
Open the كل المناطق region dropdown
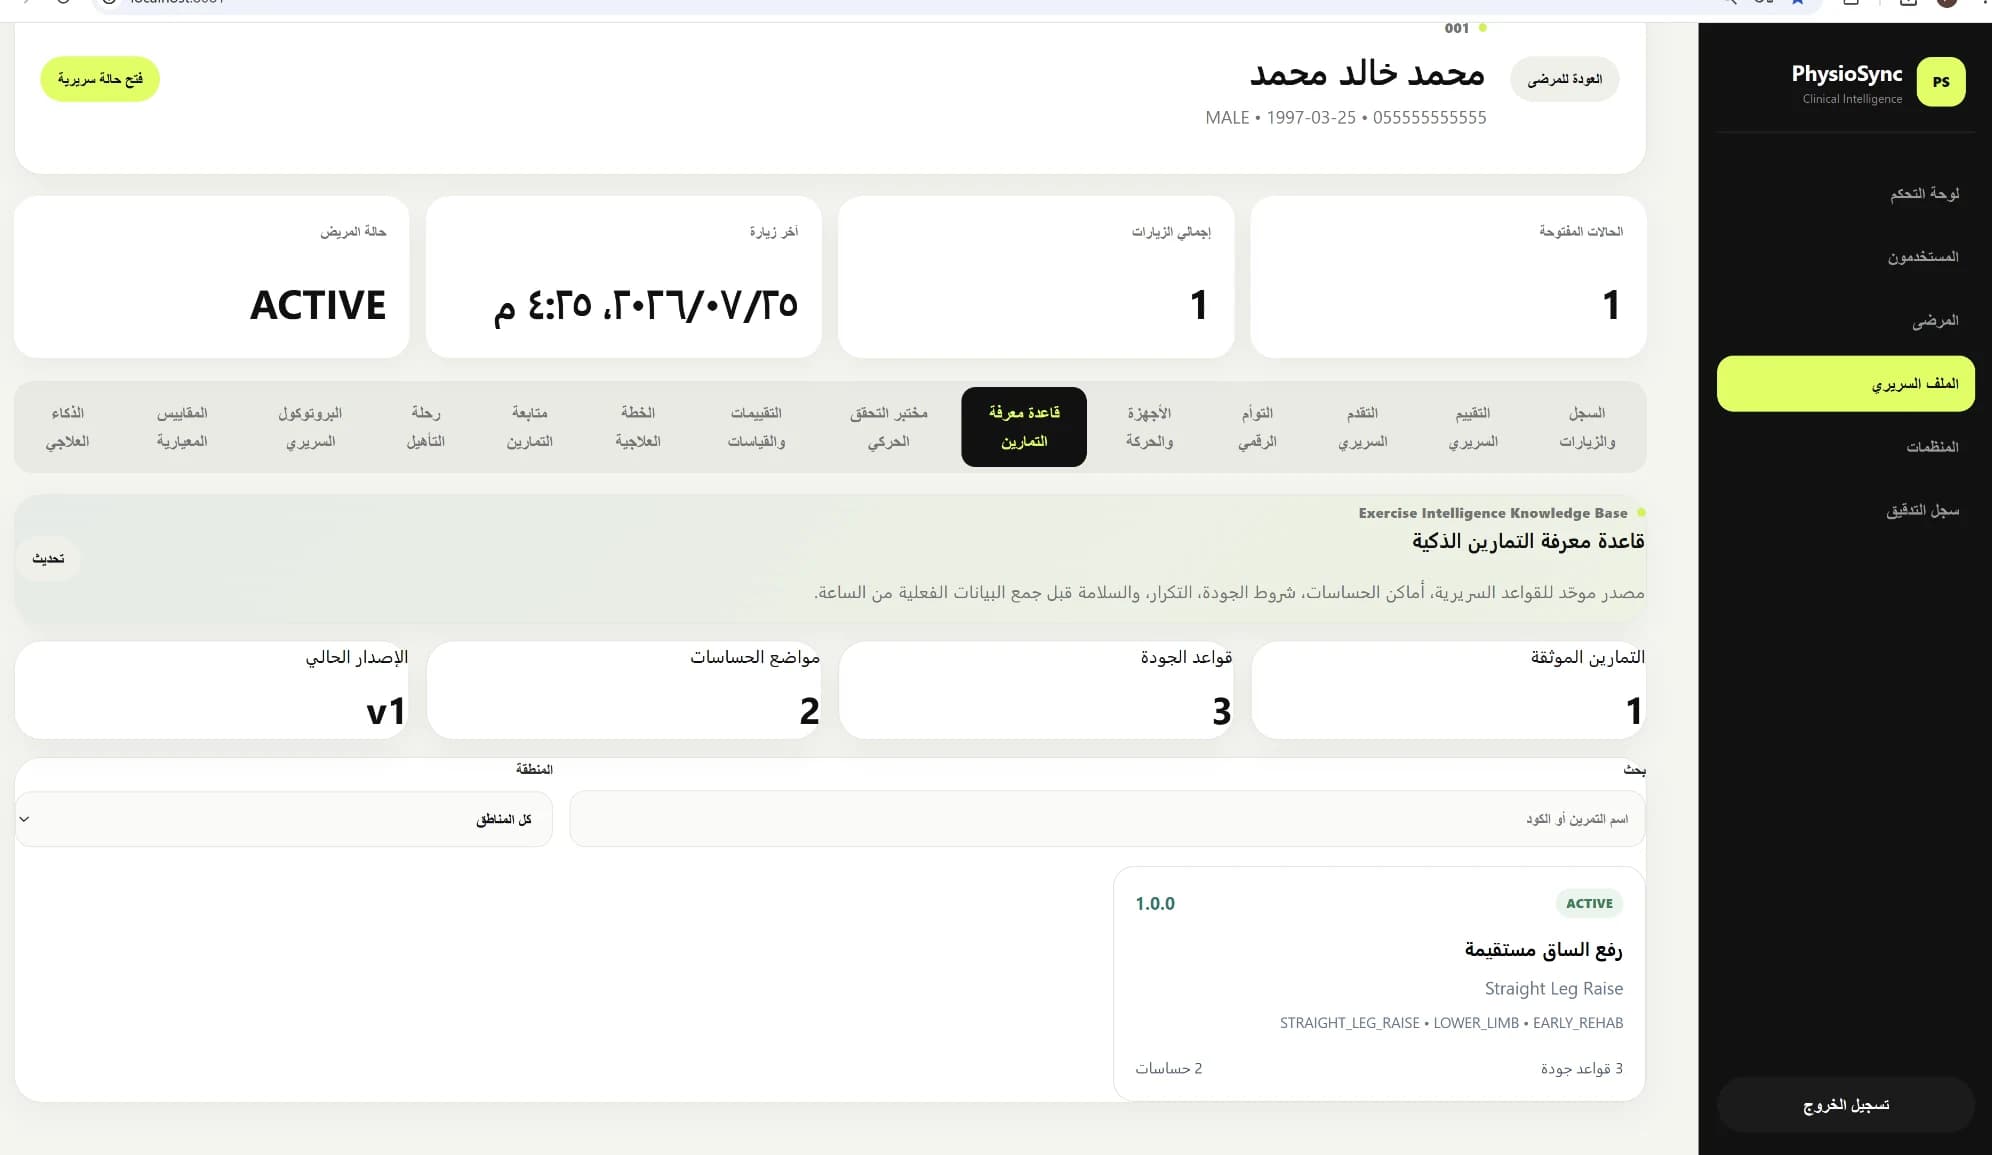[284, 819]
